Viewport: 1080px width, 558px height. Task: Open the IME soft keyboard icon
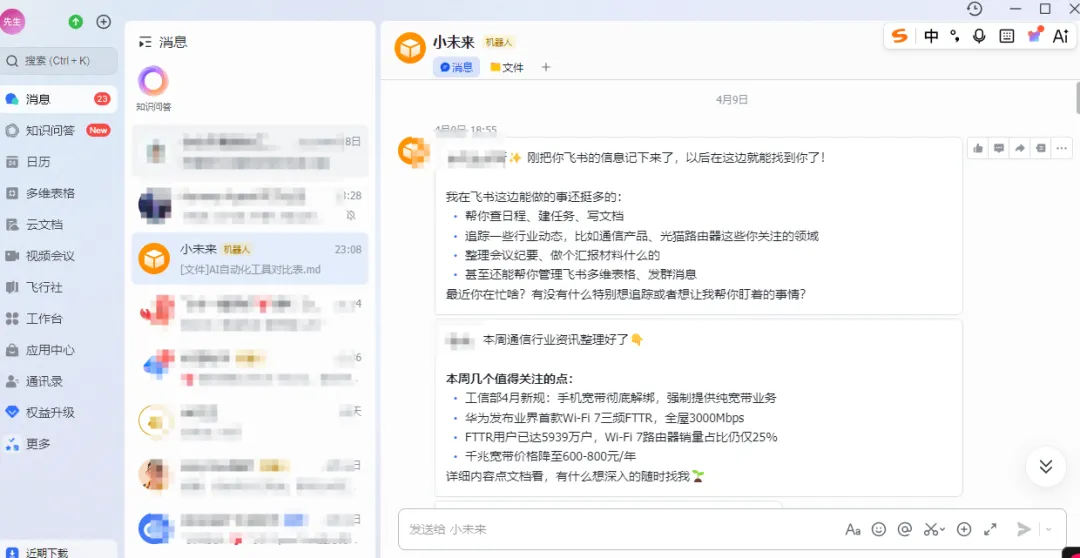click(x=1007, y=37)
